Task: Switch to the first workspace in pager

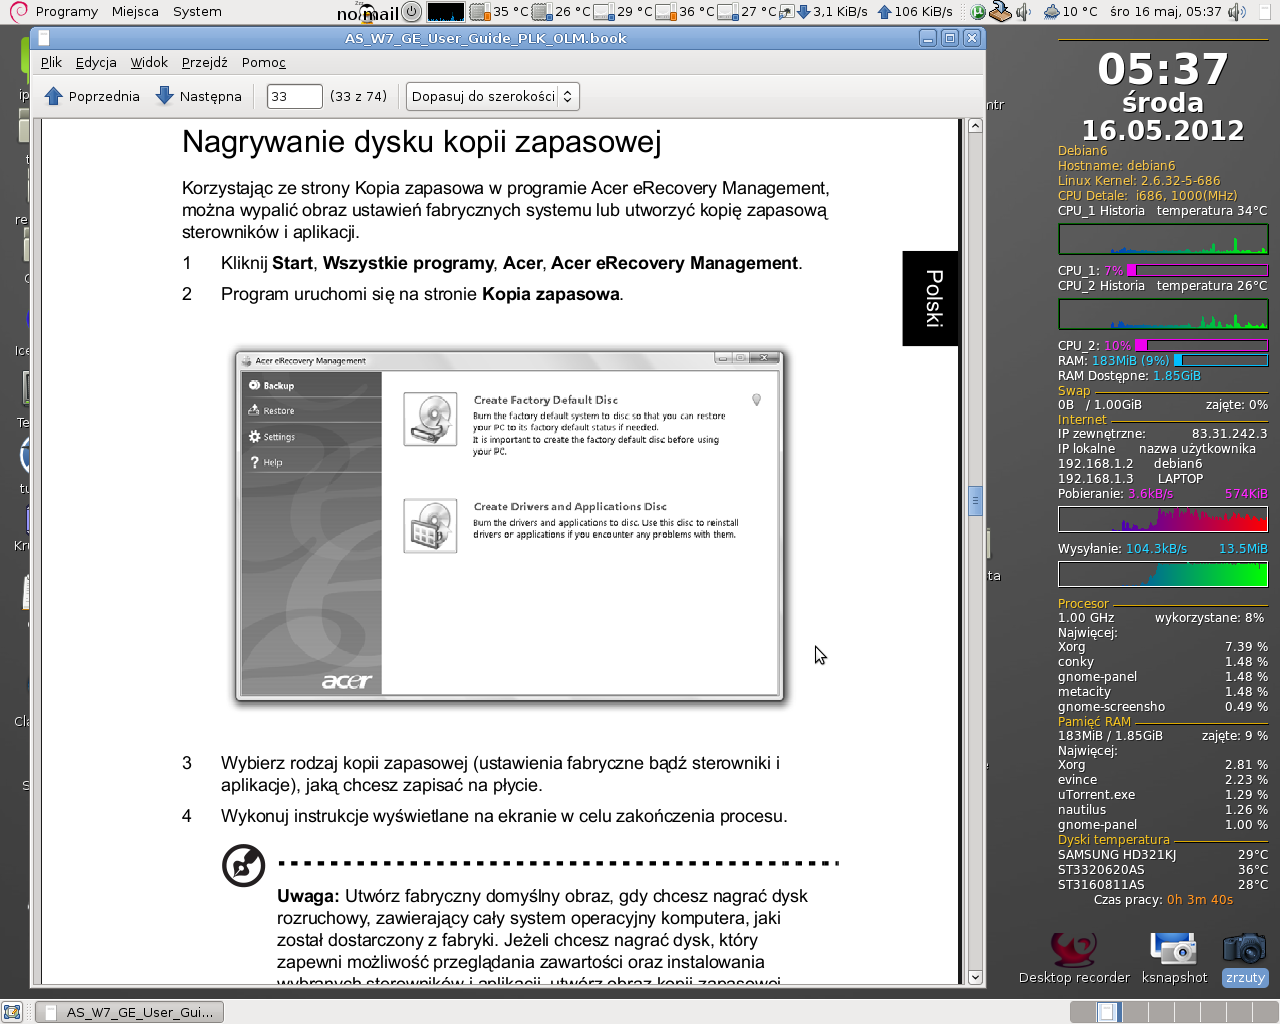Action: click(1083, 1012)
